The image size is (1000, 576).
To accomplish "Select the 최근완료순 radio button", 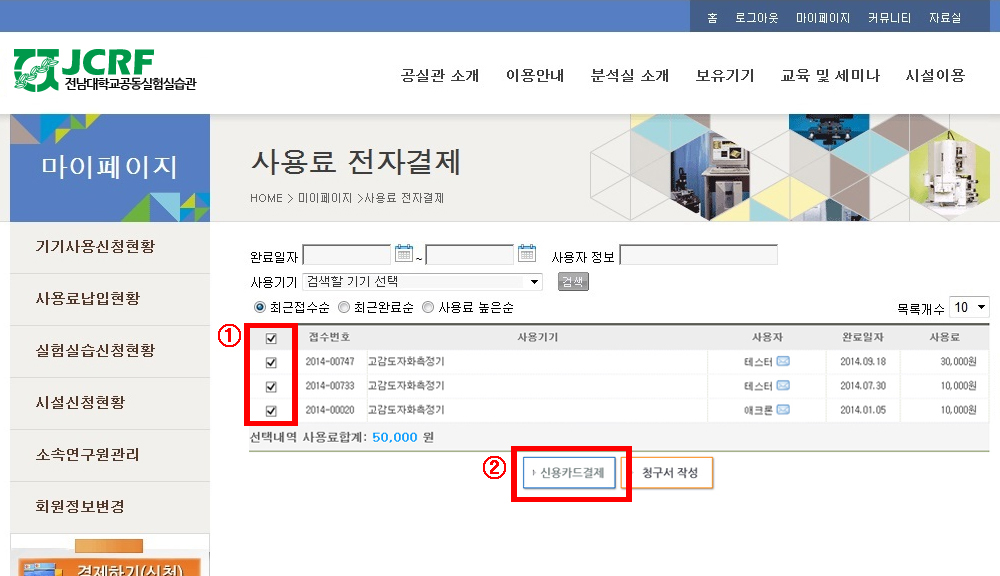I will 344,308.
